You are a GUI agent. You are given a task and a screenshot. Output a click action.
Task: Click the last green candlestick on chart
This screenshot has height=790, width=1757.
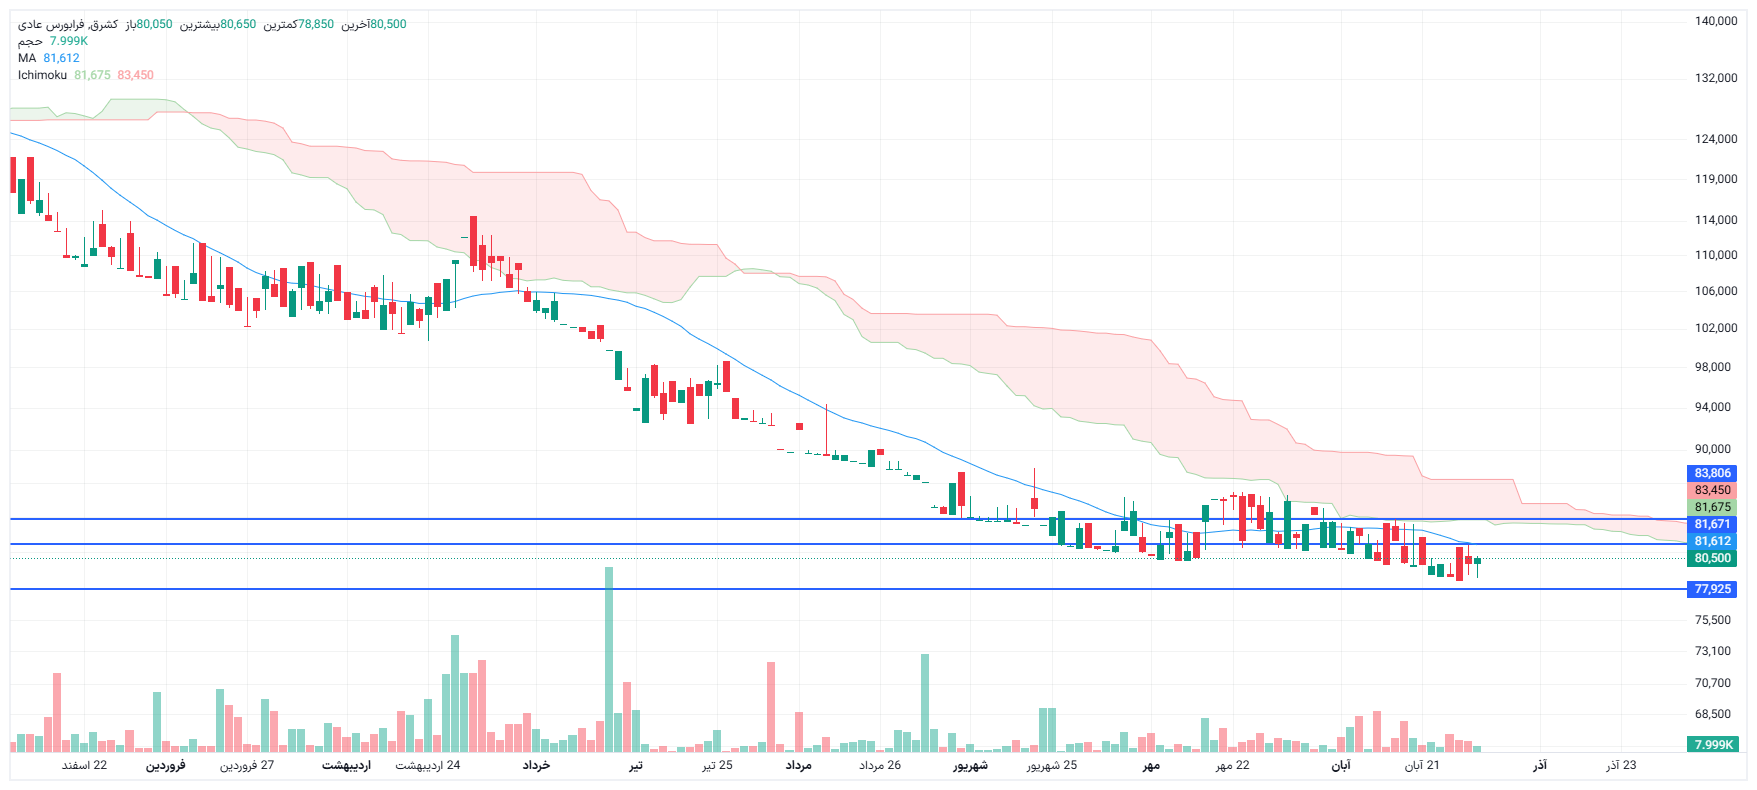point(1477,561)
